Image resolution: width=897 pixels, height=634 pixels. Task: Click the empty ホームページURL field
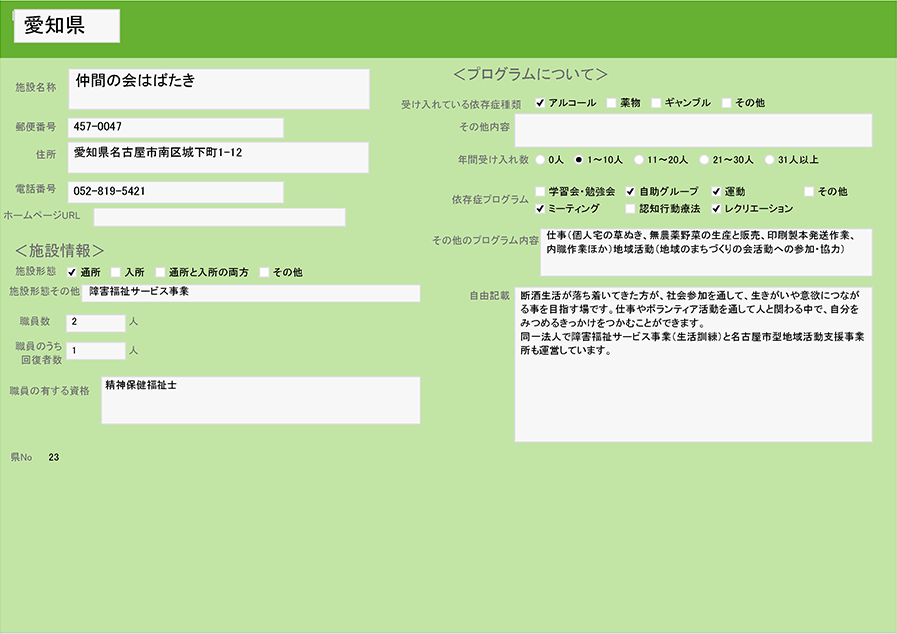(x=219, y=217)
